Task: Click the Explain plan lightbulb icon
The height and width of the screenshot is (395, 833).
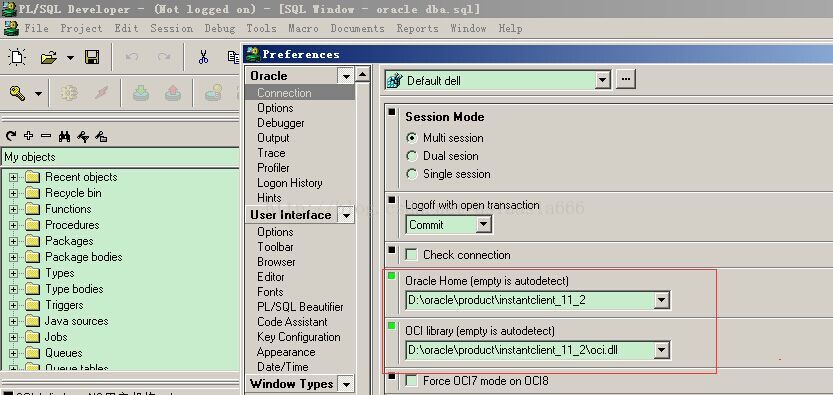Action: 213,93
